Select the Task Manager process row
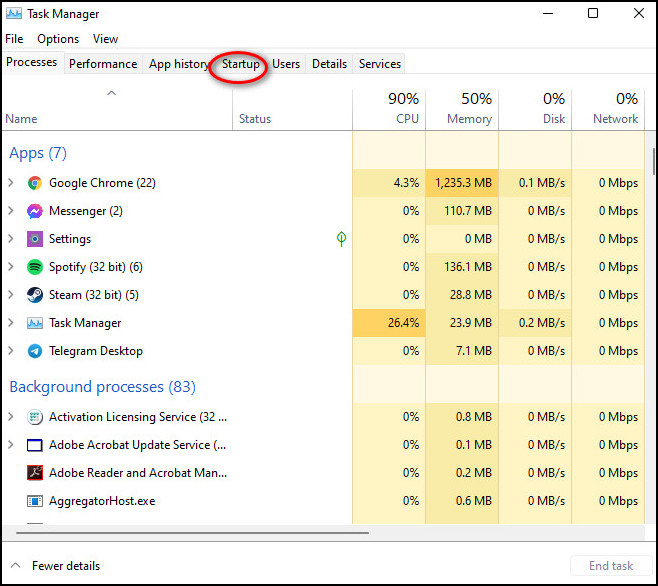The image size is (658, 586). coord(323,323)
